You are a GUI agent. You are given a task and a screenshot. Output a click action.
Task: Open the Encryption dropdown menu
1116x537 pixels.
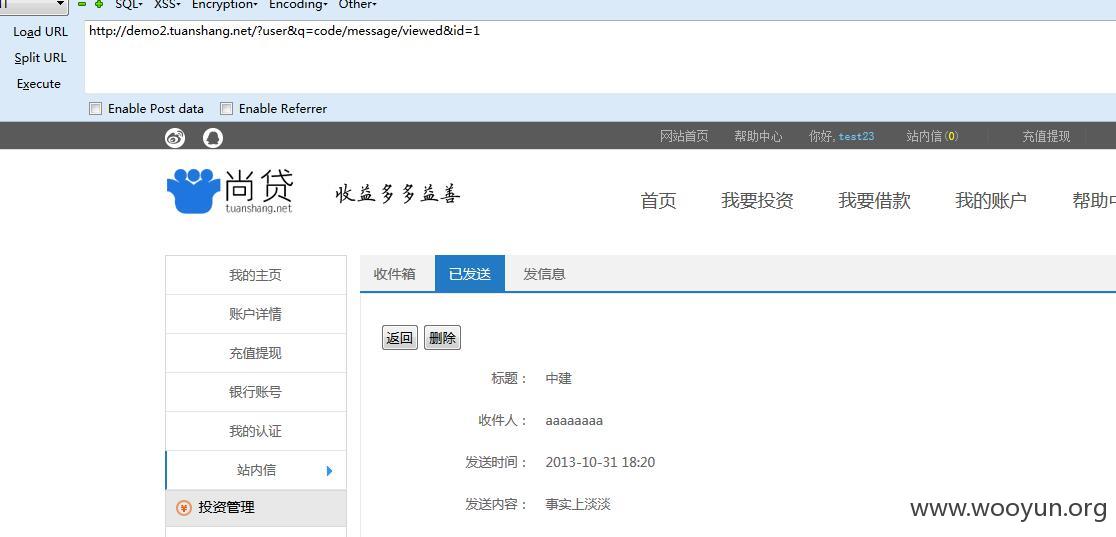225,4
